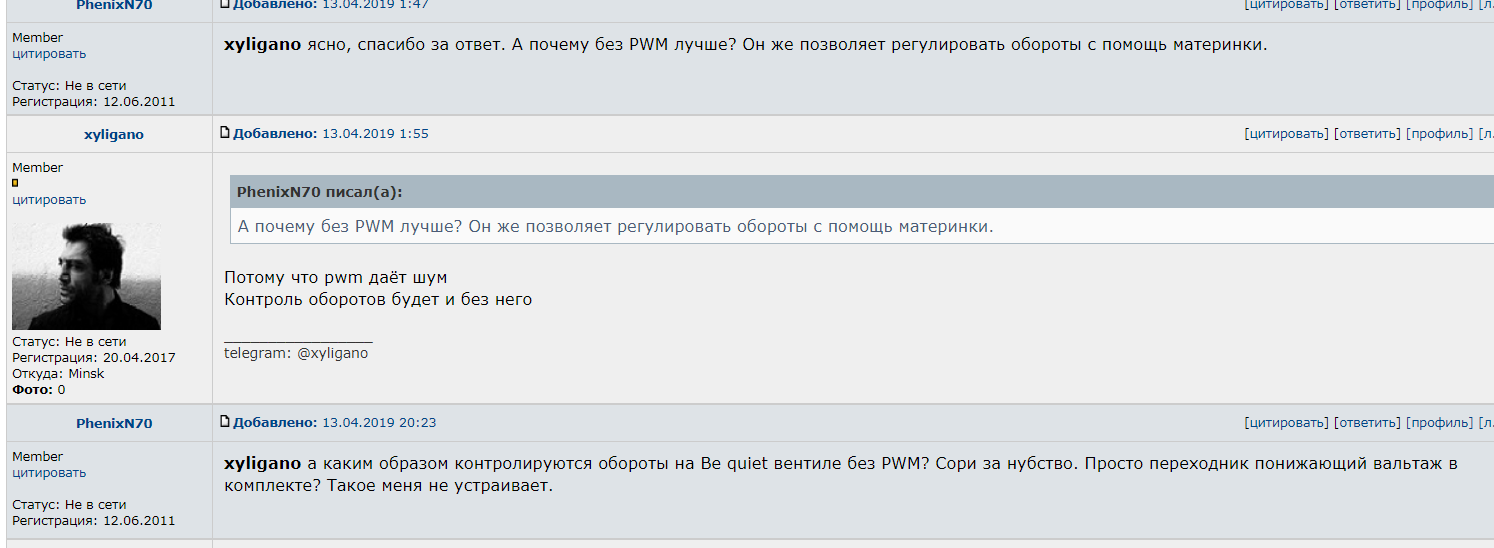Click the цитировать link in xyligano's sidebar
This screenshot has width=1494, height=548.
click(x=49, y=200)
